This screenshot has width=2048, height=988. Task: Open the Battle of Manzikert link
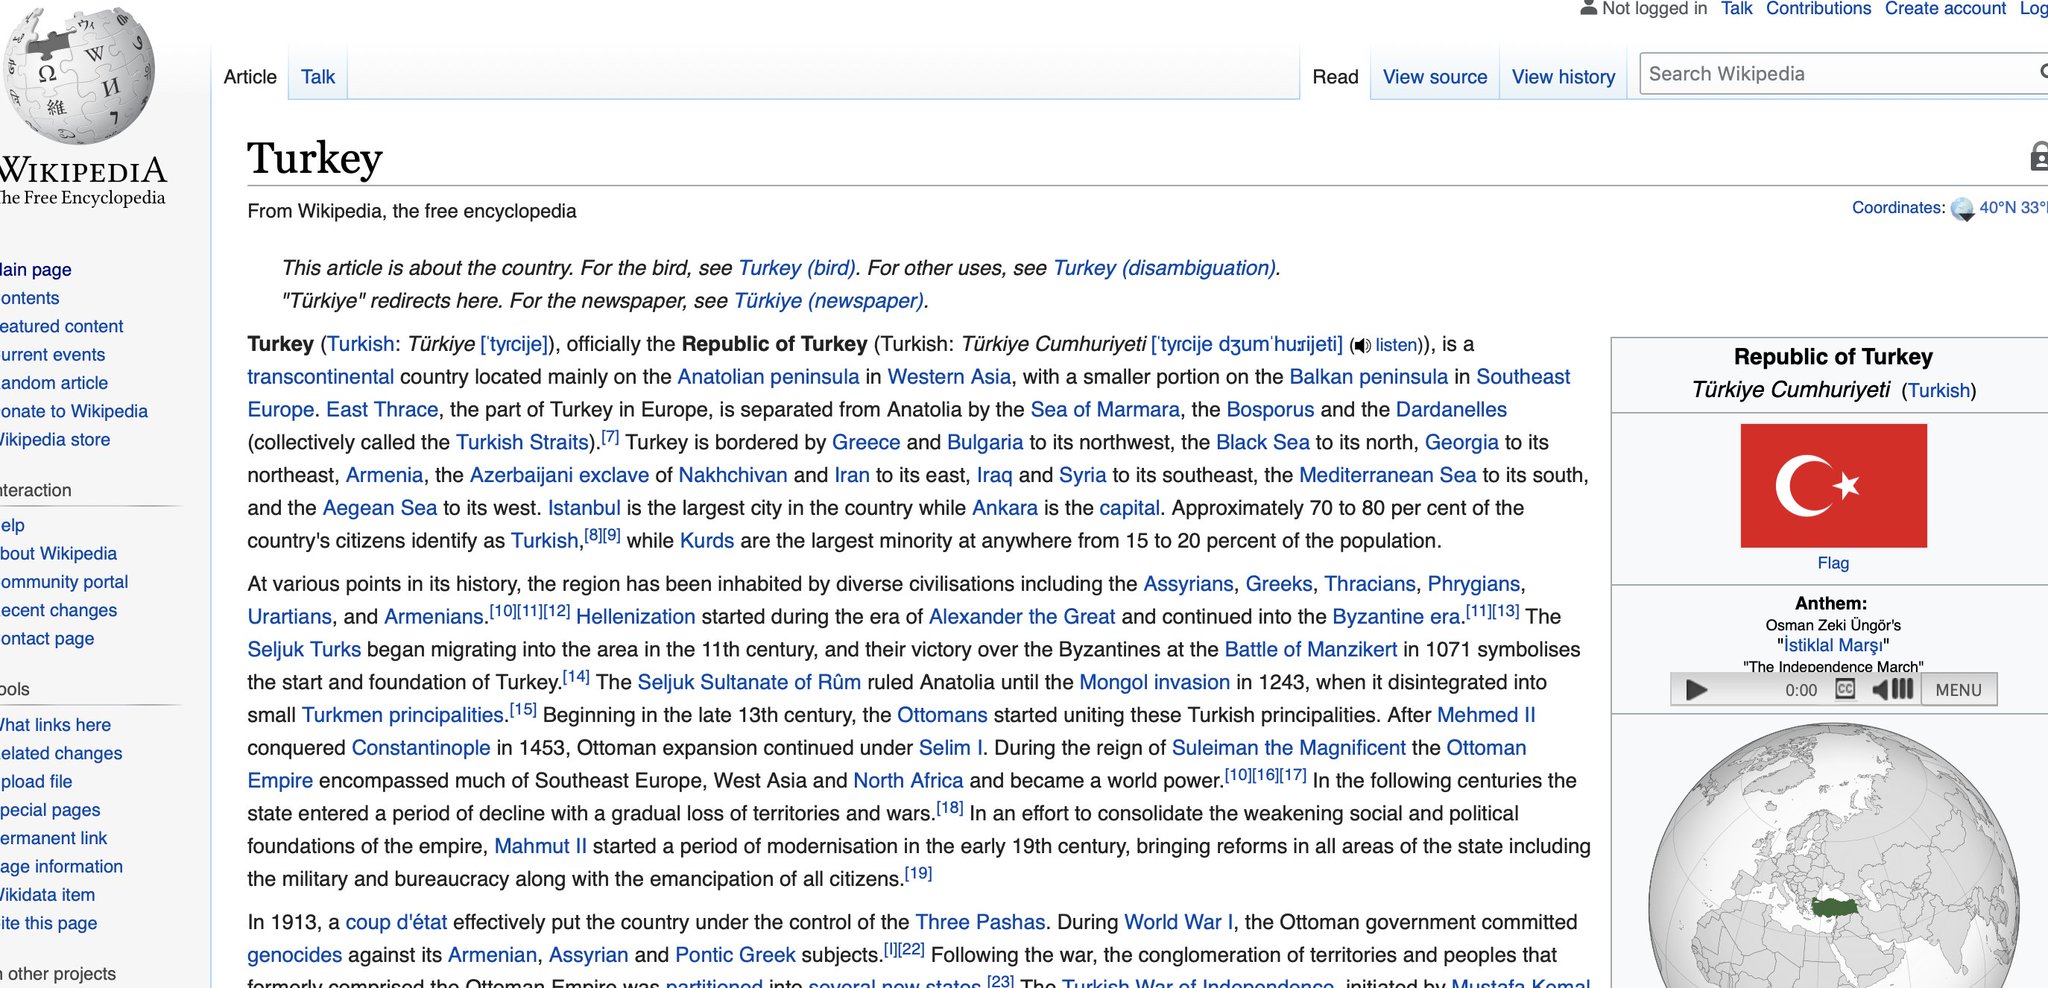pos(1311,650)
